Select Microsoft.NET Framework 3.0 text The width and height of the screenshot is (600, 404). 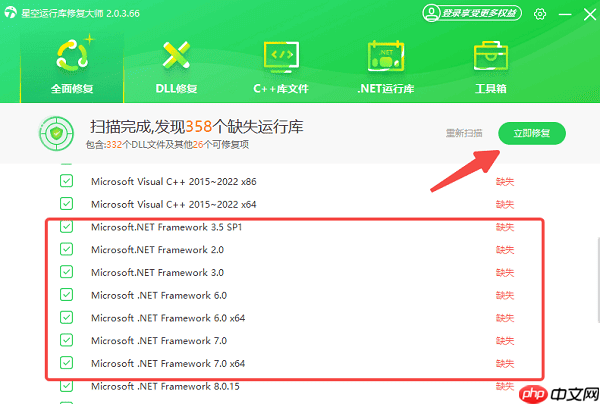(x=157, y=273)
